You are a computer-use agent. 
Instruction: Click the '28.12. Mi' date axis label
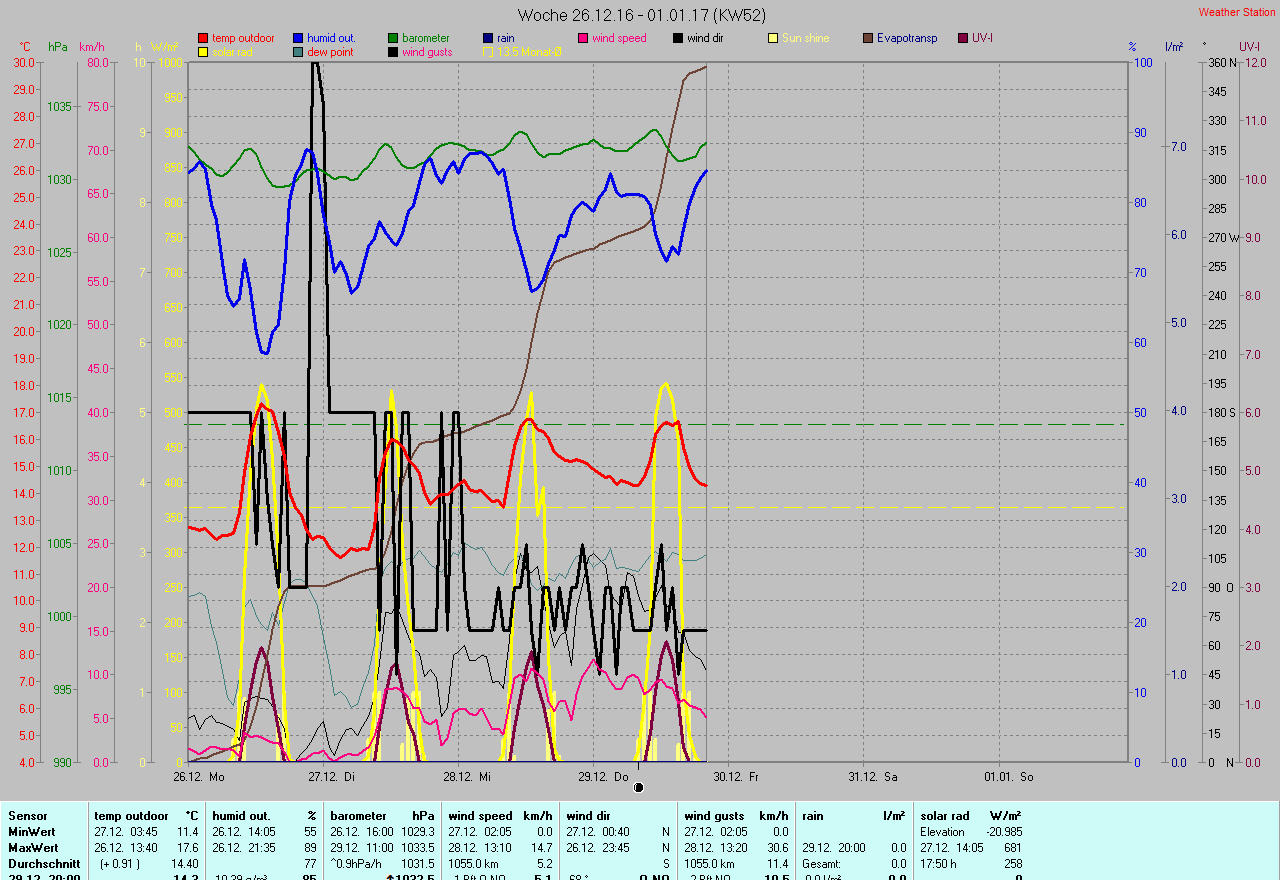[x=467, y=776]
